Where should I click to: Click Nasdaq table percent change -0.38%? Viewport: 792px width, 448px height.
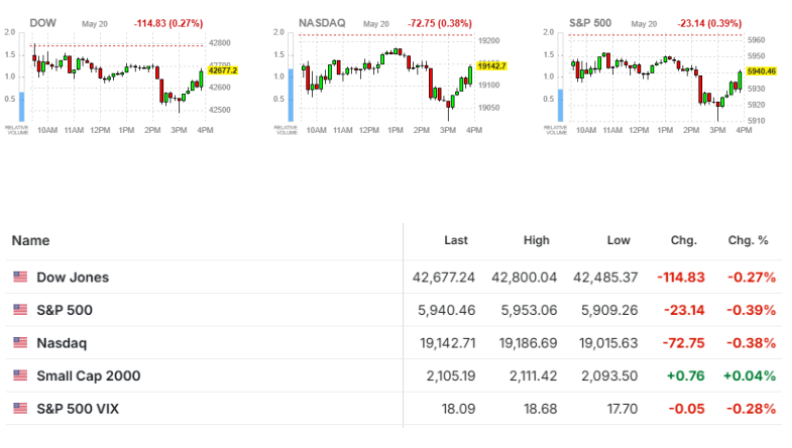tap(751, 343)
